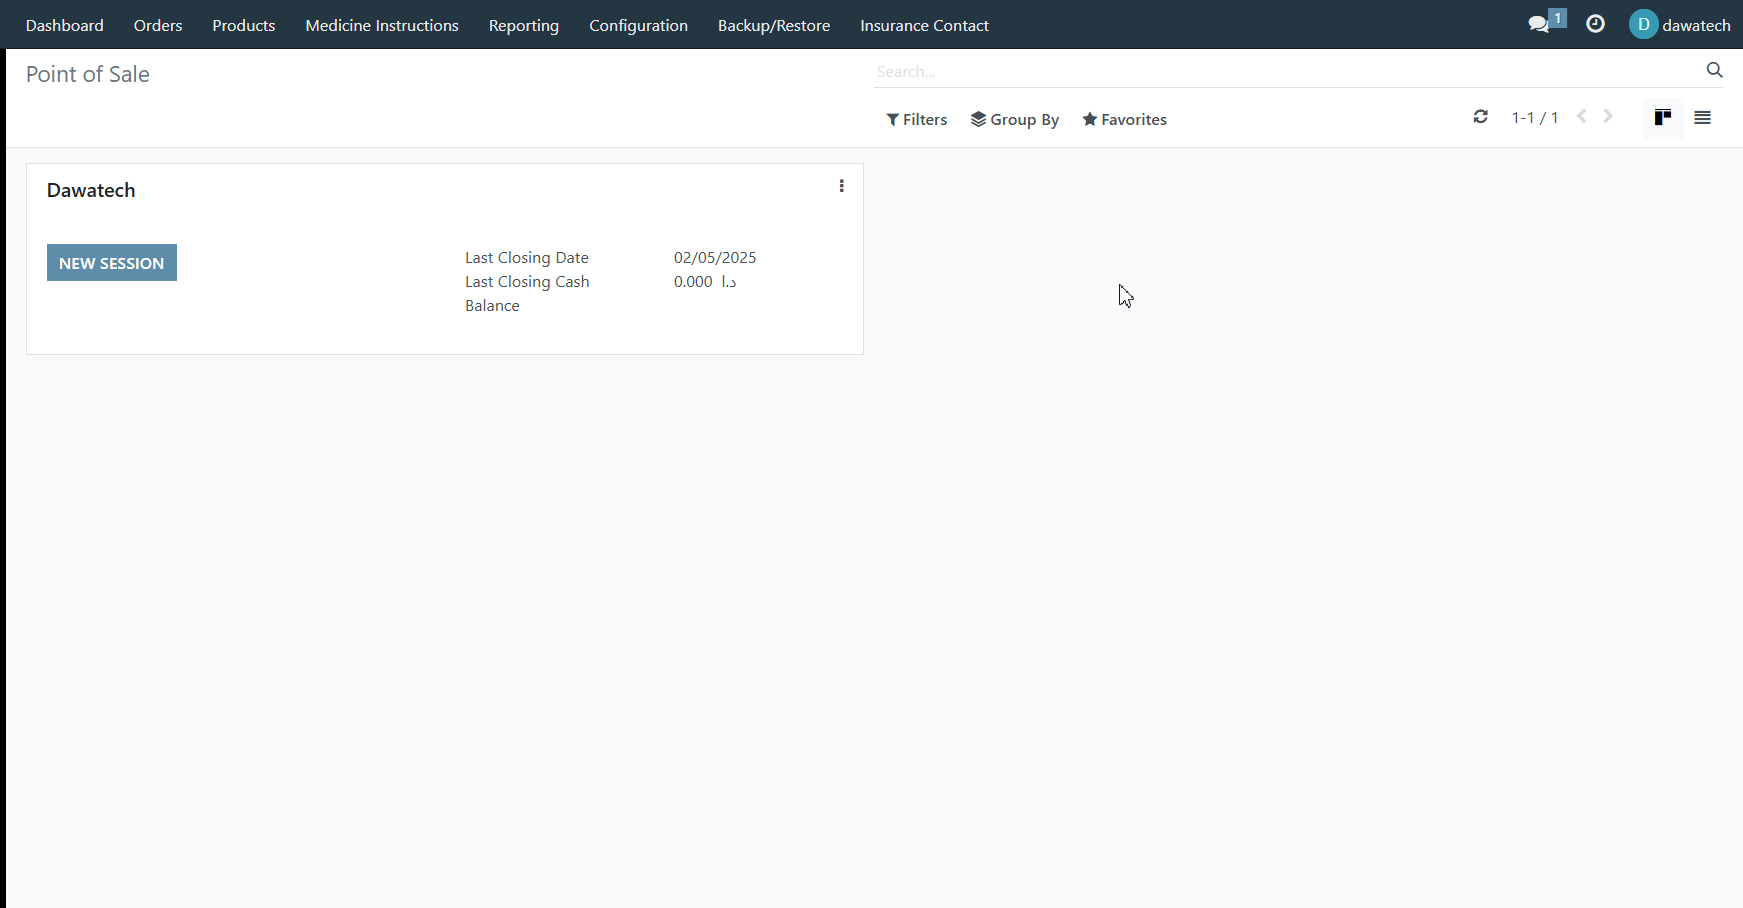Open the Orders menu
1743x908 pixels.
click(x=158, y=25)
